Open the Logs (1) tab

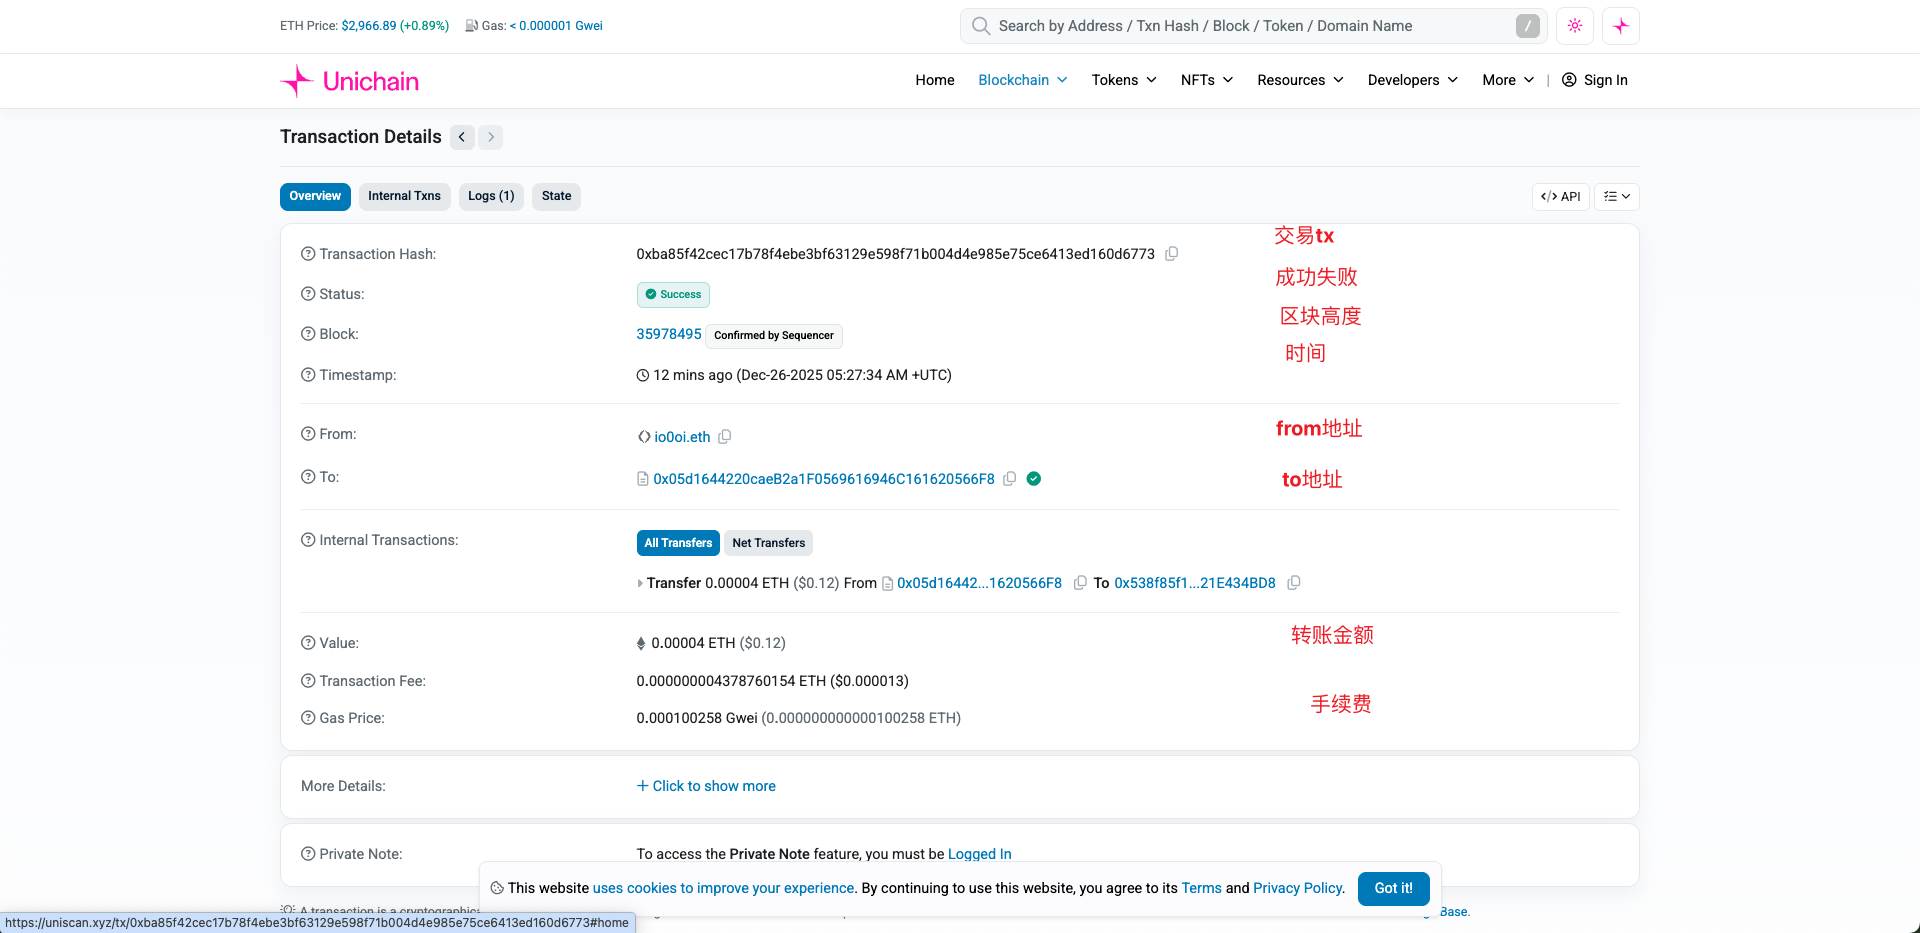[x=491, y=196]
